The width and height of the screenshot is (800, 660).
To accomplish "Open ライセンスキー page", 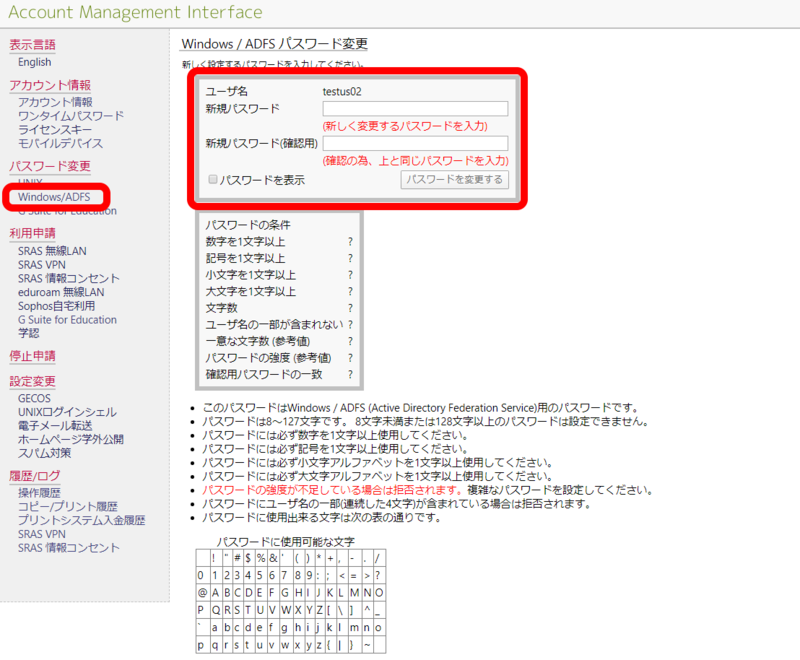I will [55, 130].
